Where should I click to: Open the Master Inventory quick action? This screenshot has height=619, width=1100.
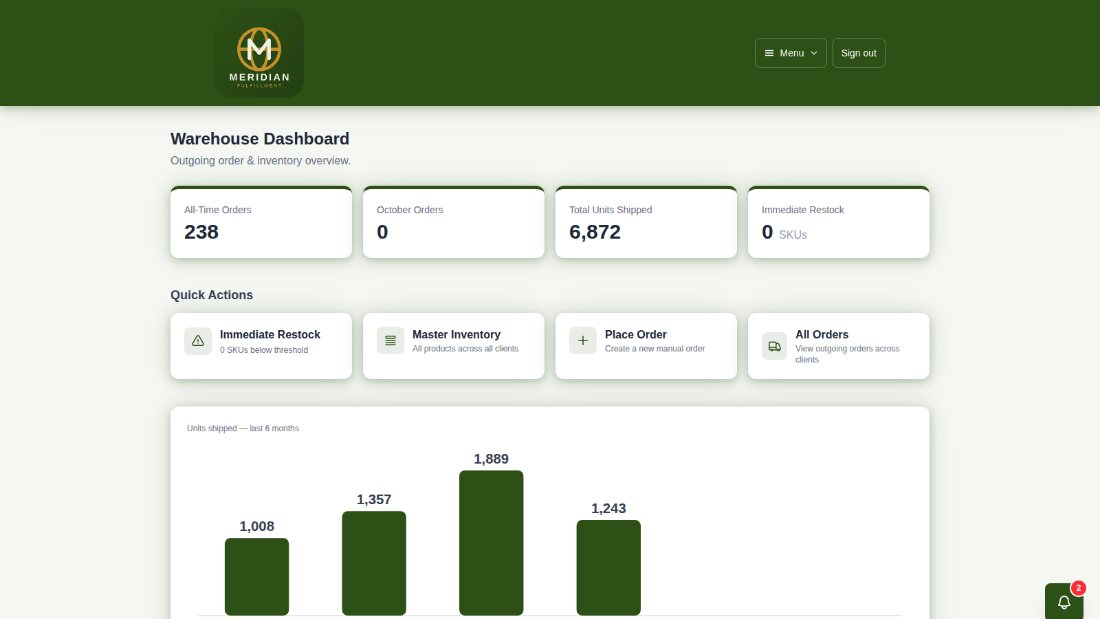pyautogui.click(x=453, y=346)
